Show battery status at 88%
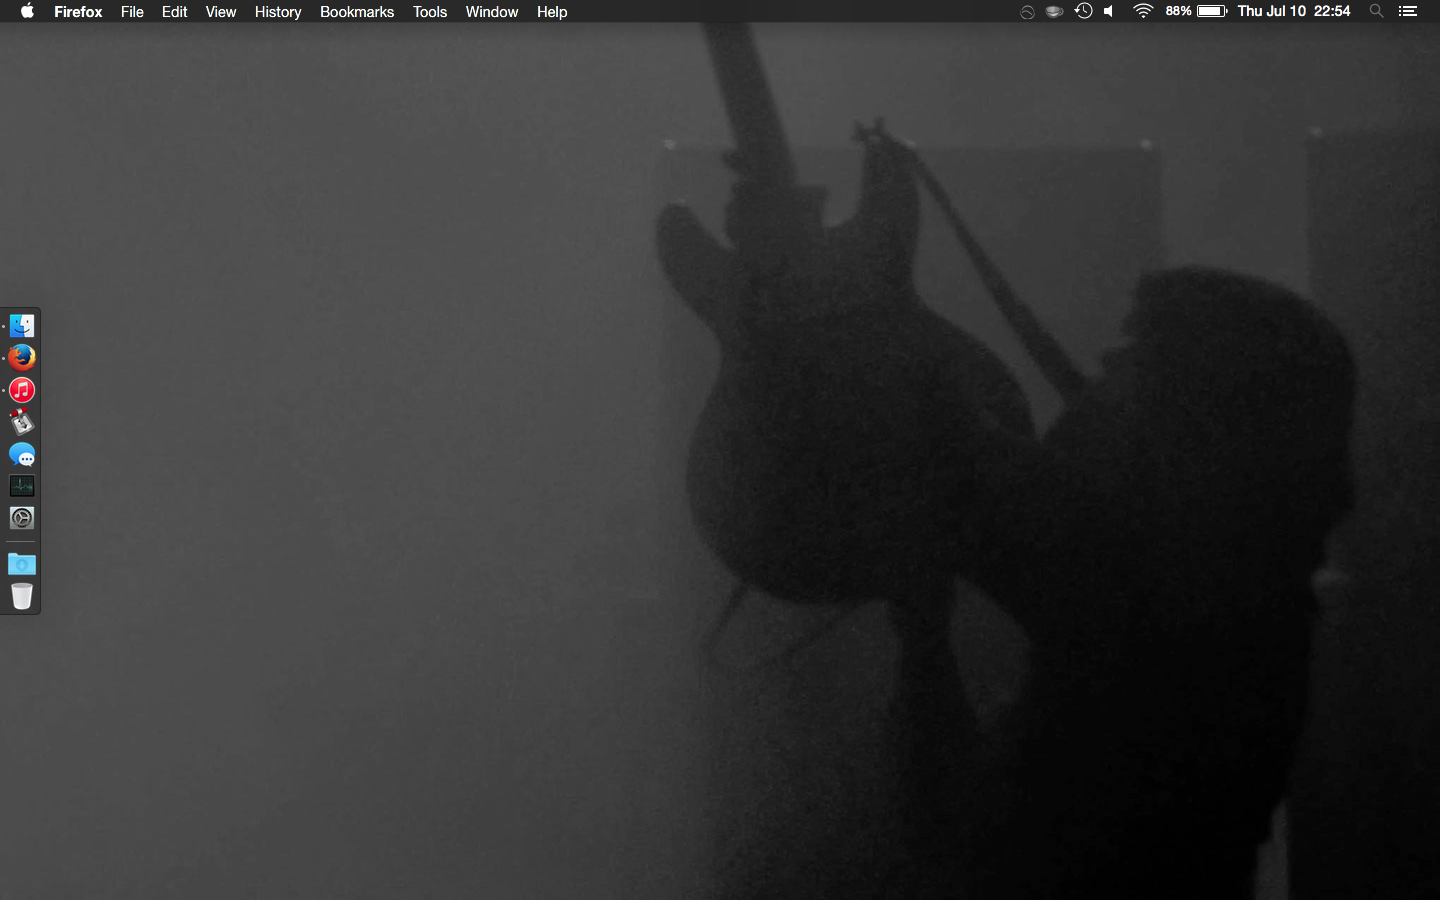Screen dimensions: 1440x900 [x=1196, y=11]
